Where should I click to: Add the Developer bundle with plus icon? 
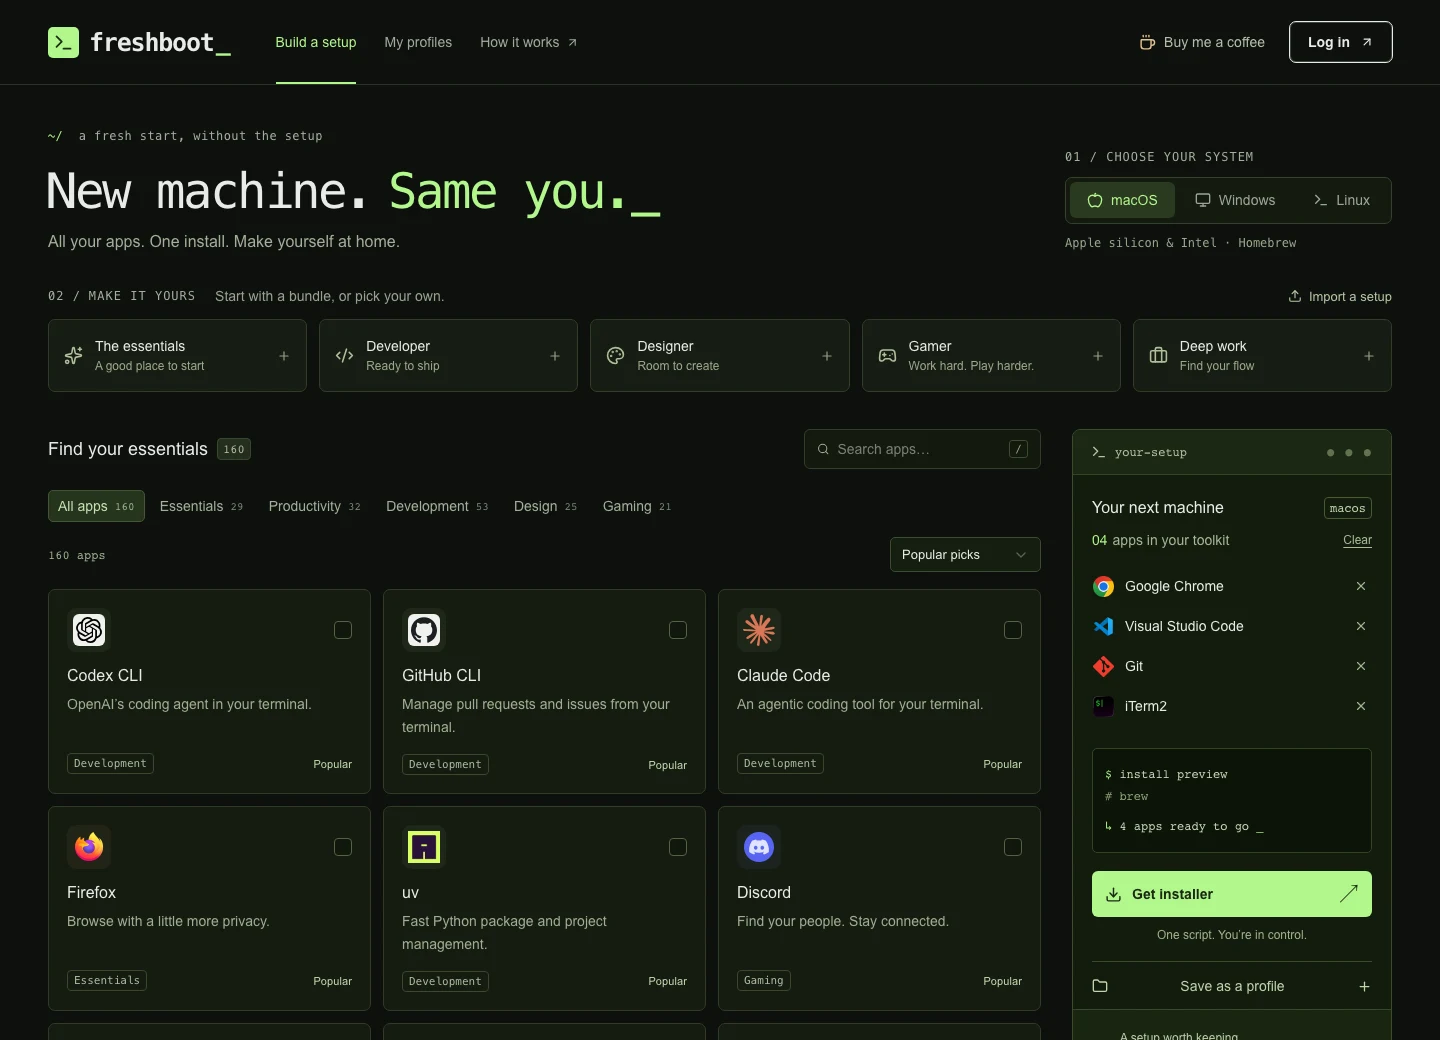tap(555, 356)
